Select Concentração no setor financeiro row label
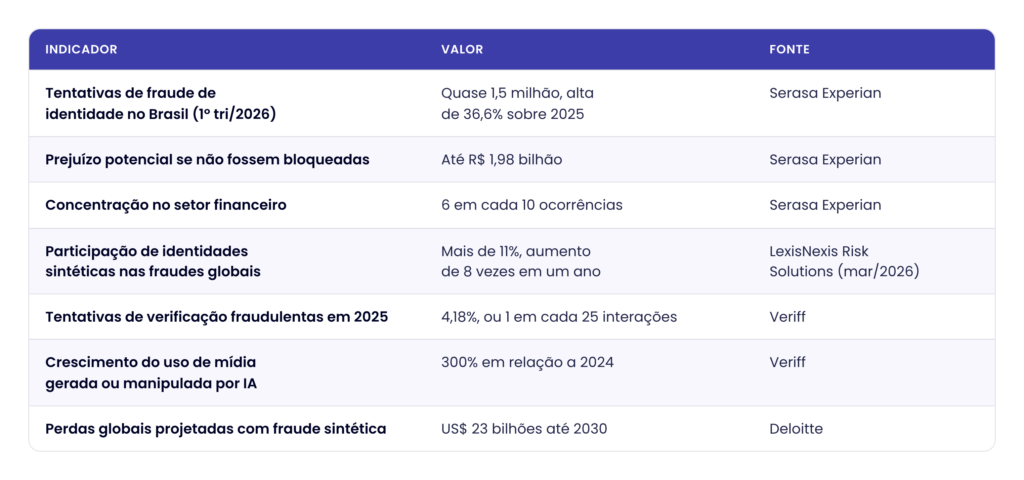Image resolution: width=1024 pixels, height=480 pixels. click(166, 205)
